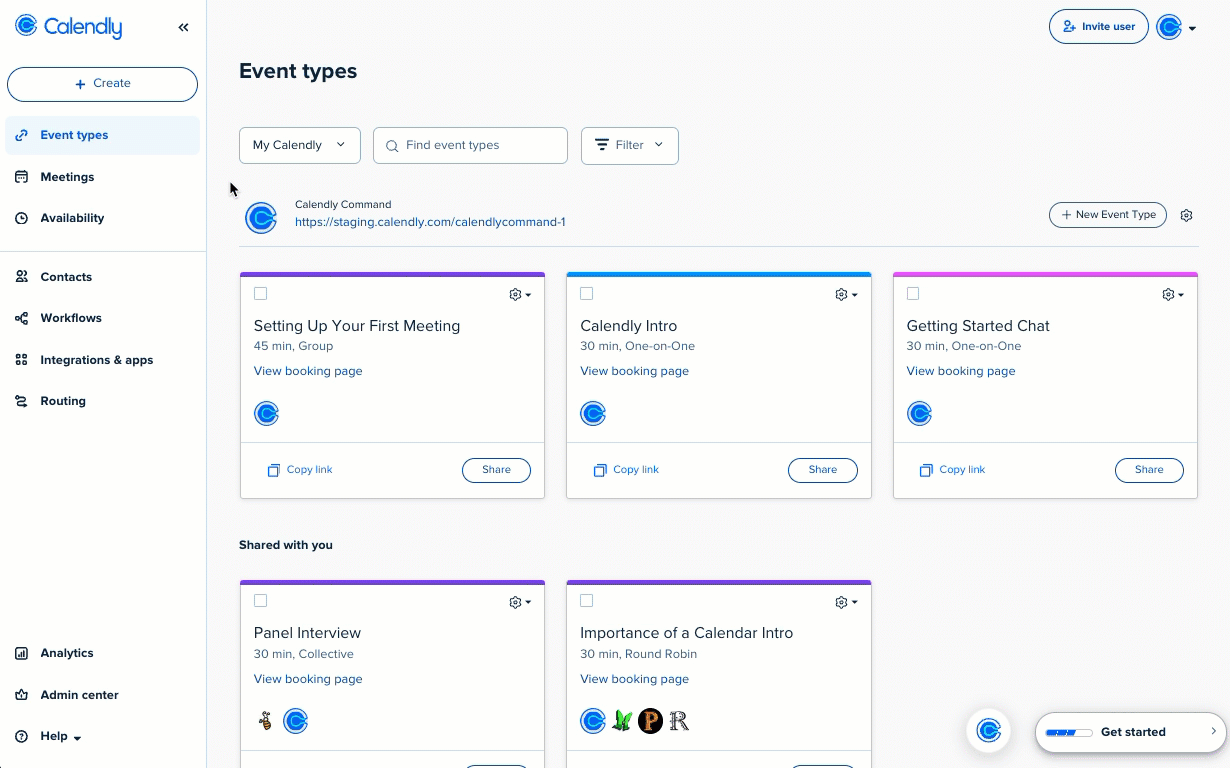View booking page for Getting Started Chat
The image size is (1230, 768).
pos(961,371)
